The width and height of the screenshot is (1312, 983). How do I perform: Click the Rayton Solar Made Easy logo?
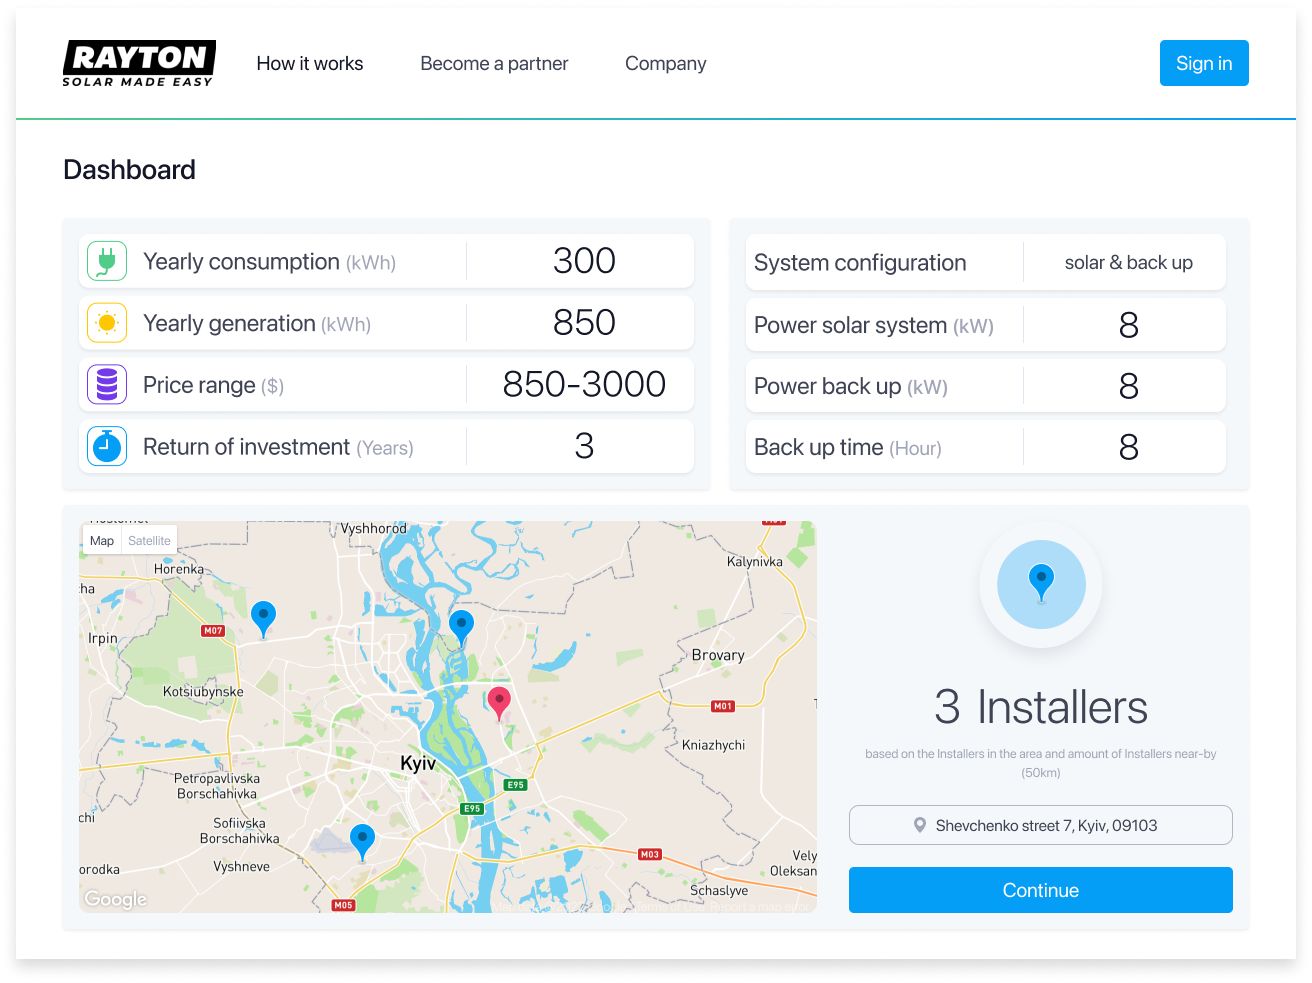tap(139, 62)
